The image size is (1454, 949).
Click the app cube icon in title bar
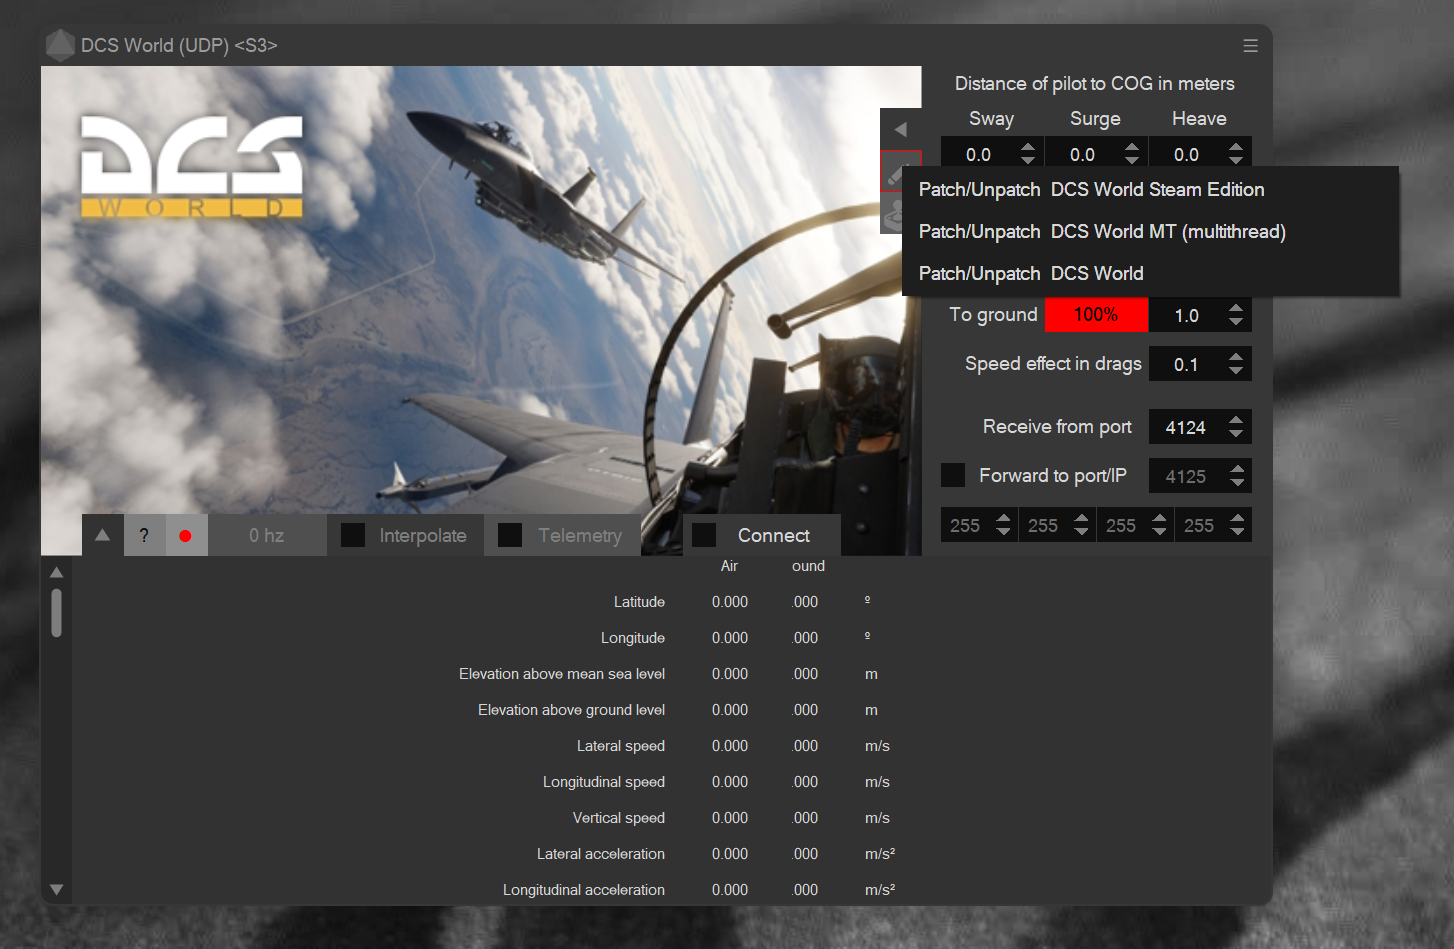[x=61, y=46]
